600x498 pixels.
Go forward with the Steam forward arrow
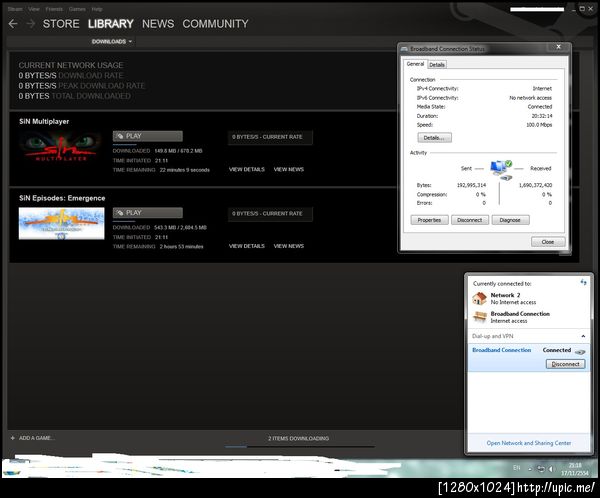pyautogui.click(x=31, y=24)
